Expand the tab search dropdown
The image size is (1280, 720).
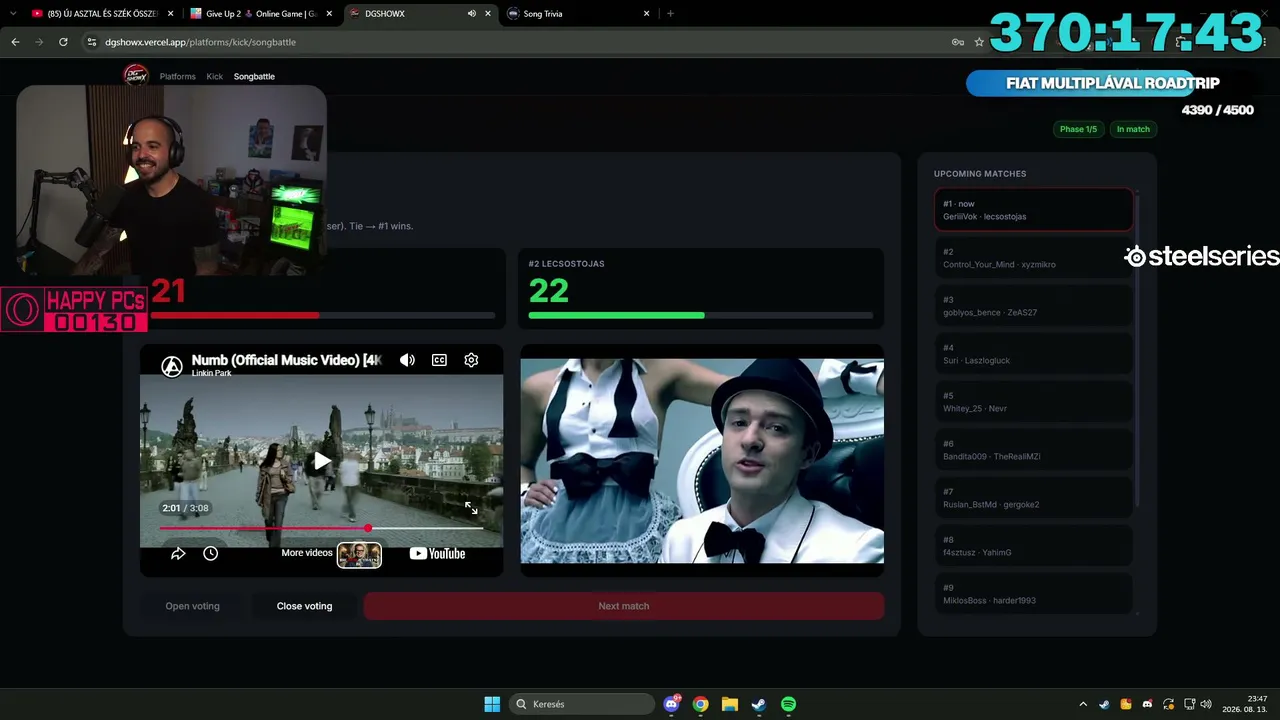pyautogui.click(x=13, y=14)
